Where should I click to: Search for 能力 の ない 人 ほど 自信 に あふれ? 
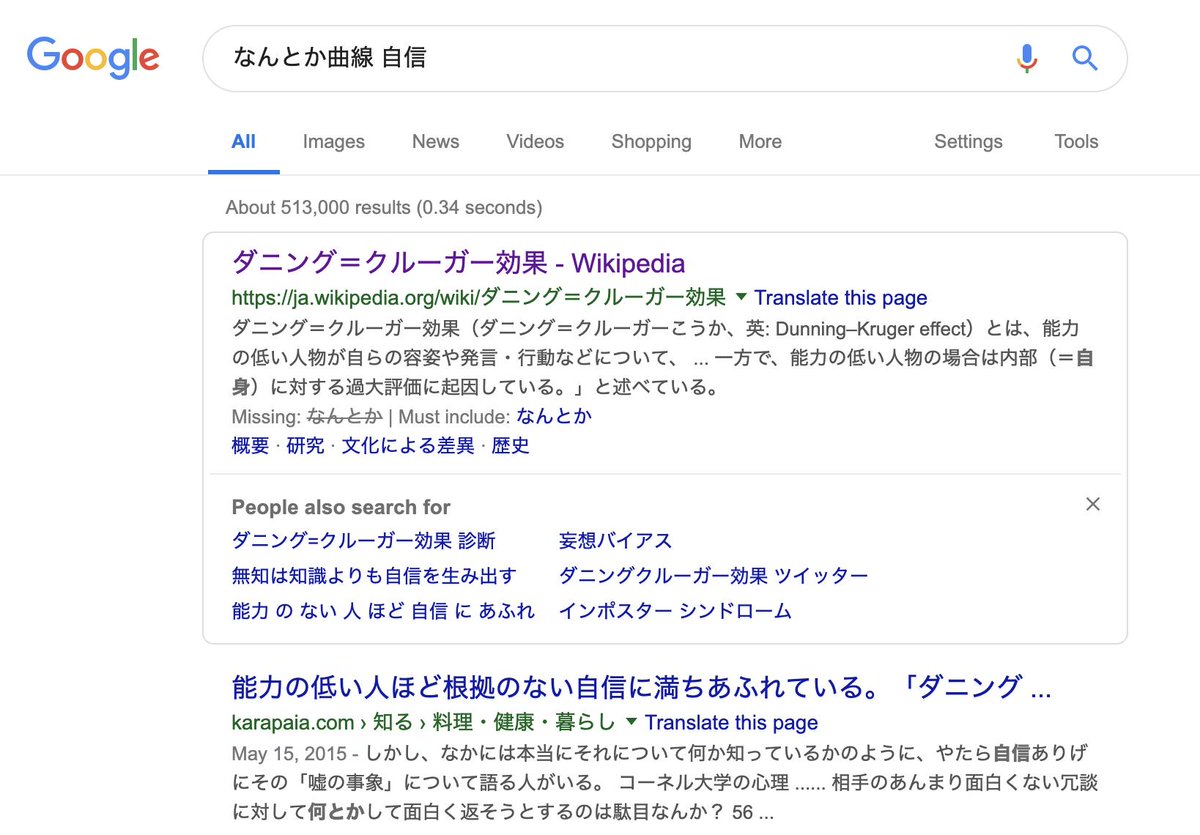click(383, 611)
